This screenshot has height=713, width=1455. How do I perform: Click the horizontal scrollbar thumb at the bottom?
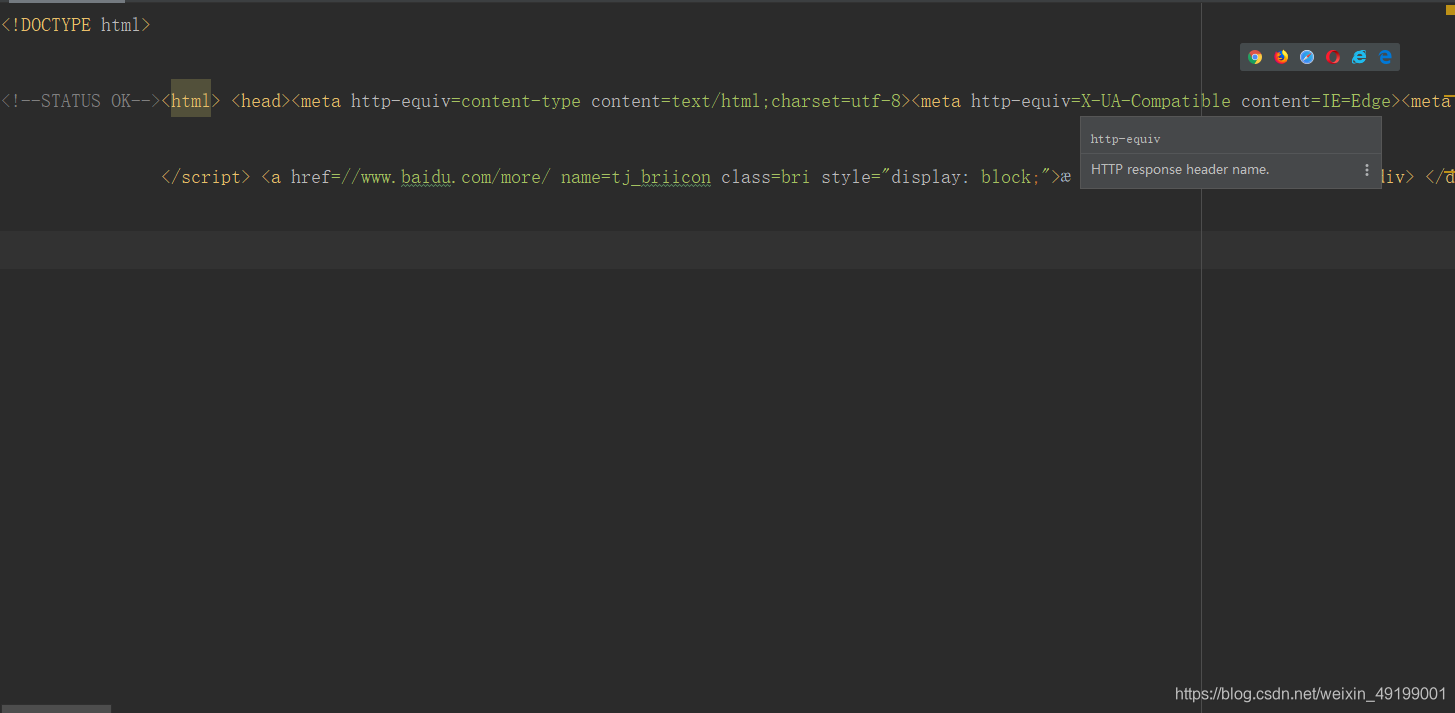click(x=55, y=709)
